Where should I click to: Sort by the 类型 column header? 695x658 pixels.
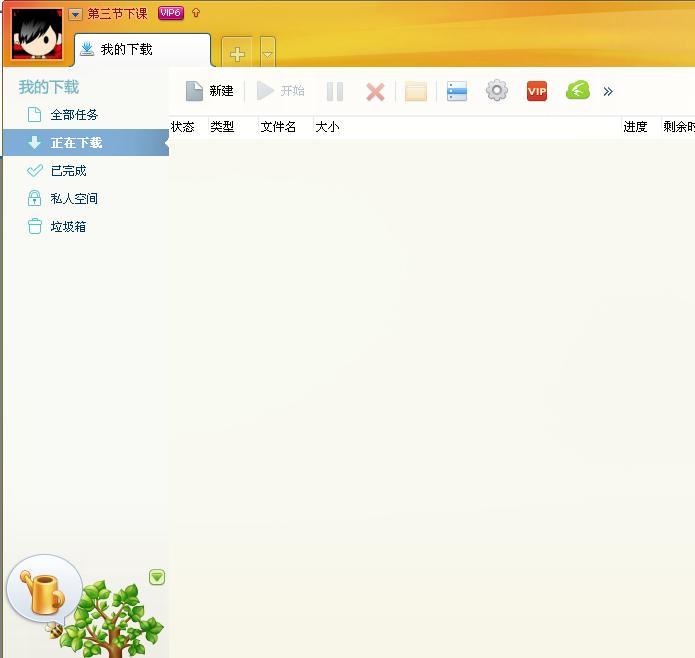click(222, 127)
